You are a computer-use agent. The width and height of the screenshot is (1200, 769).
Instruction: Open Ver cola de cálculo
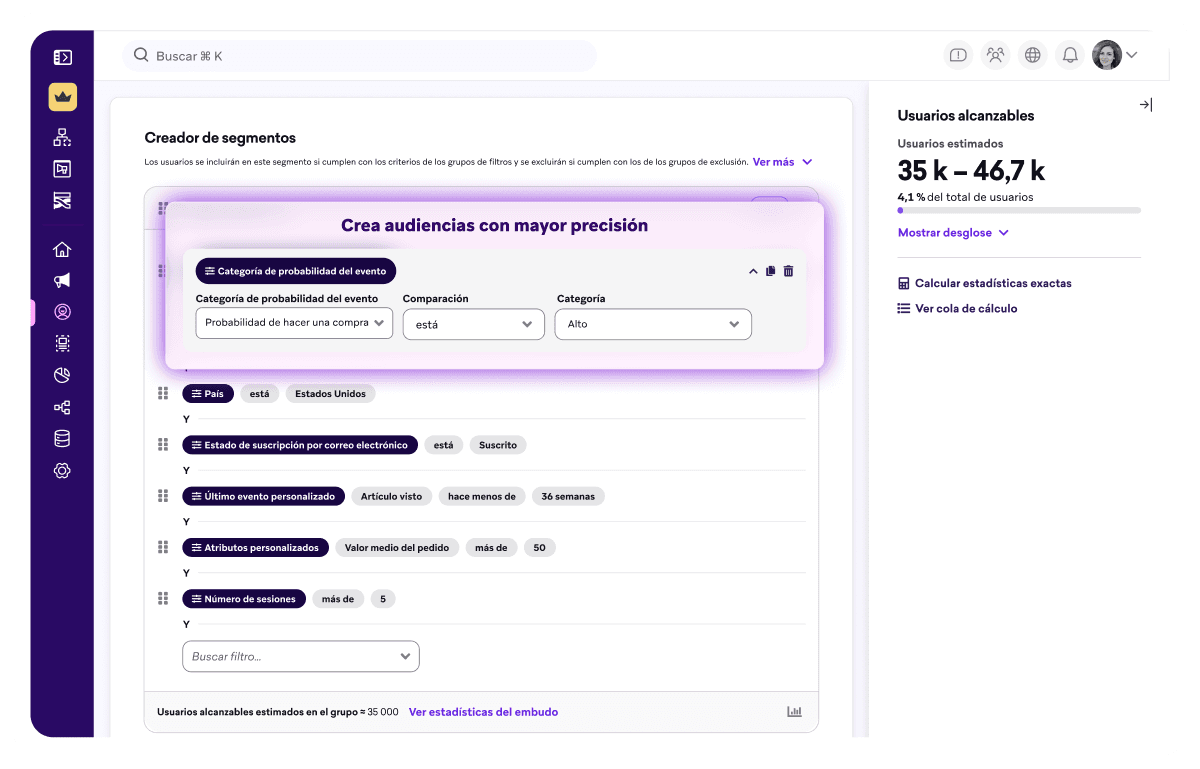[957, 309]
